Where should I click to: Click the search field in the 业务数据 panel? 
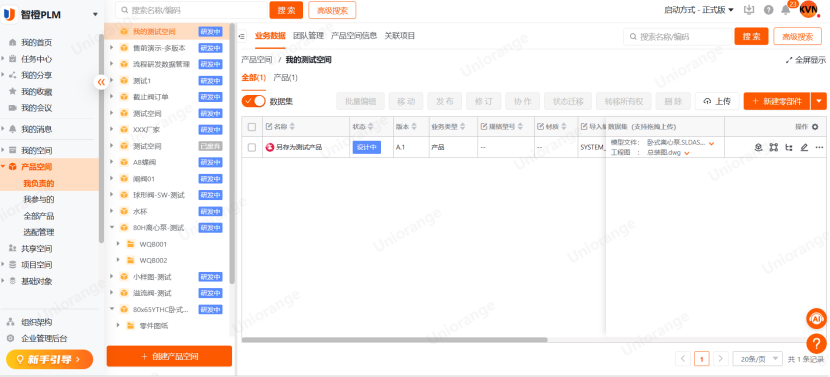click(678, 37)
